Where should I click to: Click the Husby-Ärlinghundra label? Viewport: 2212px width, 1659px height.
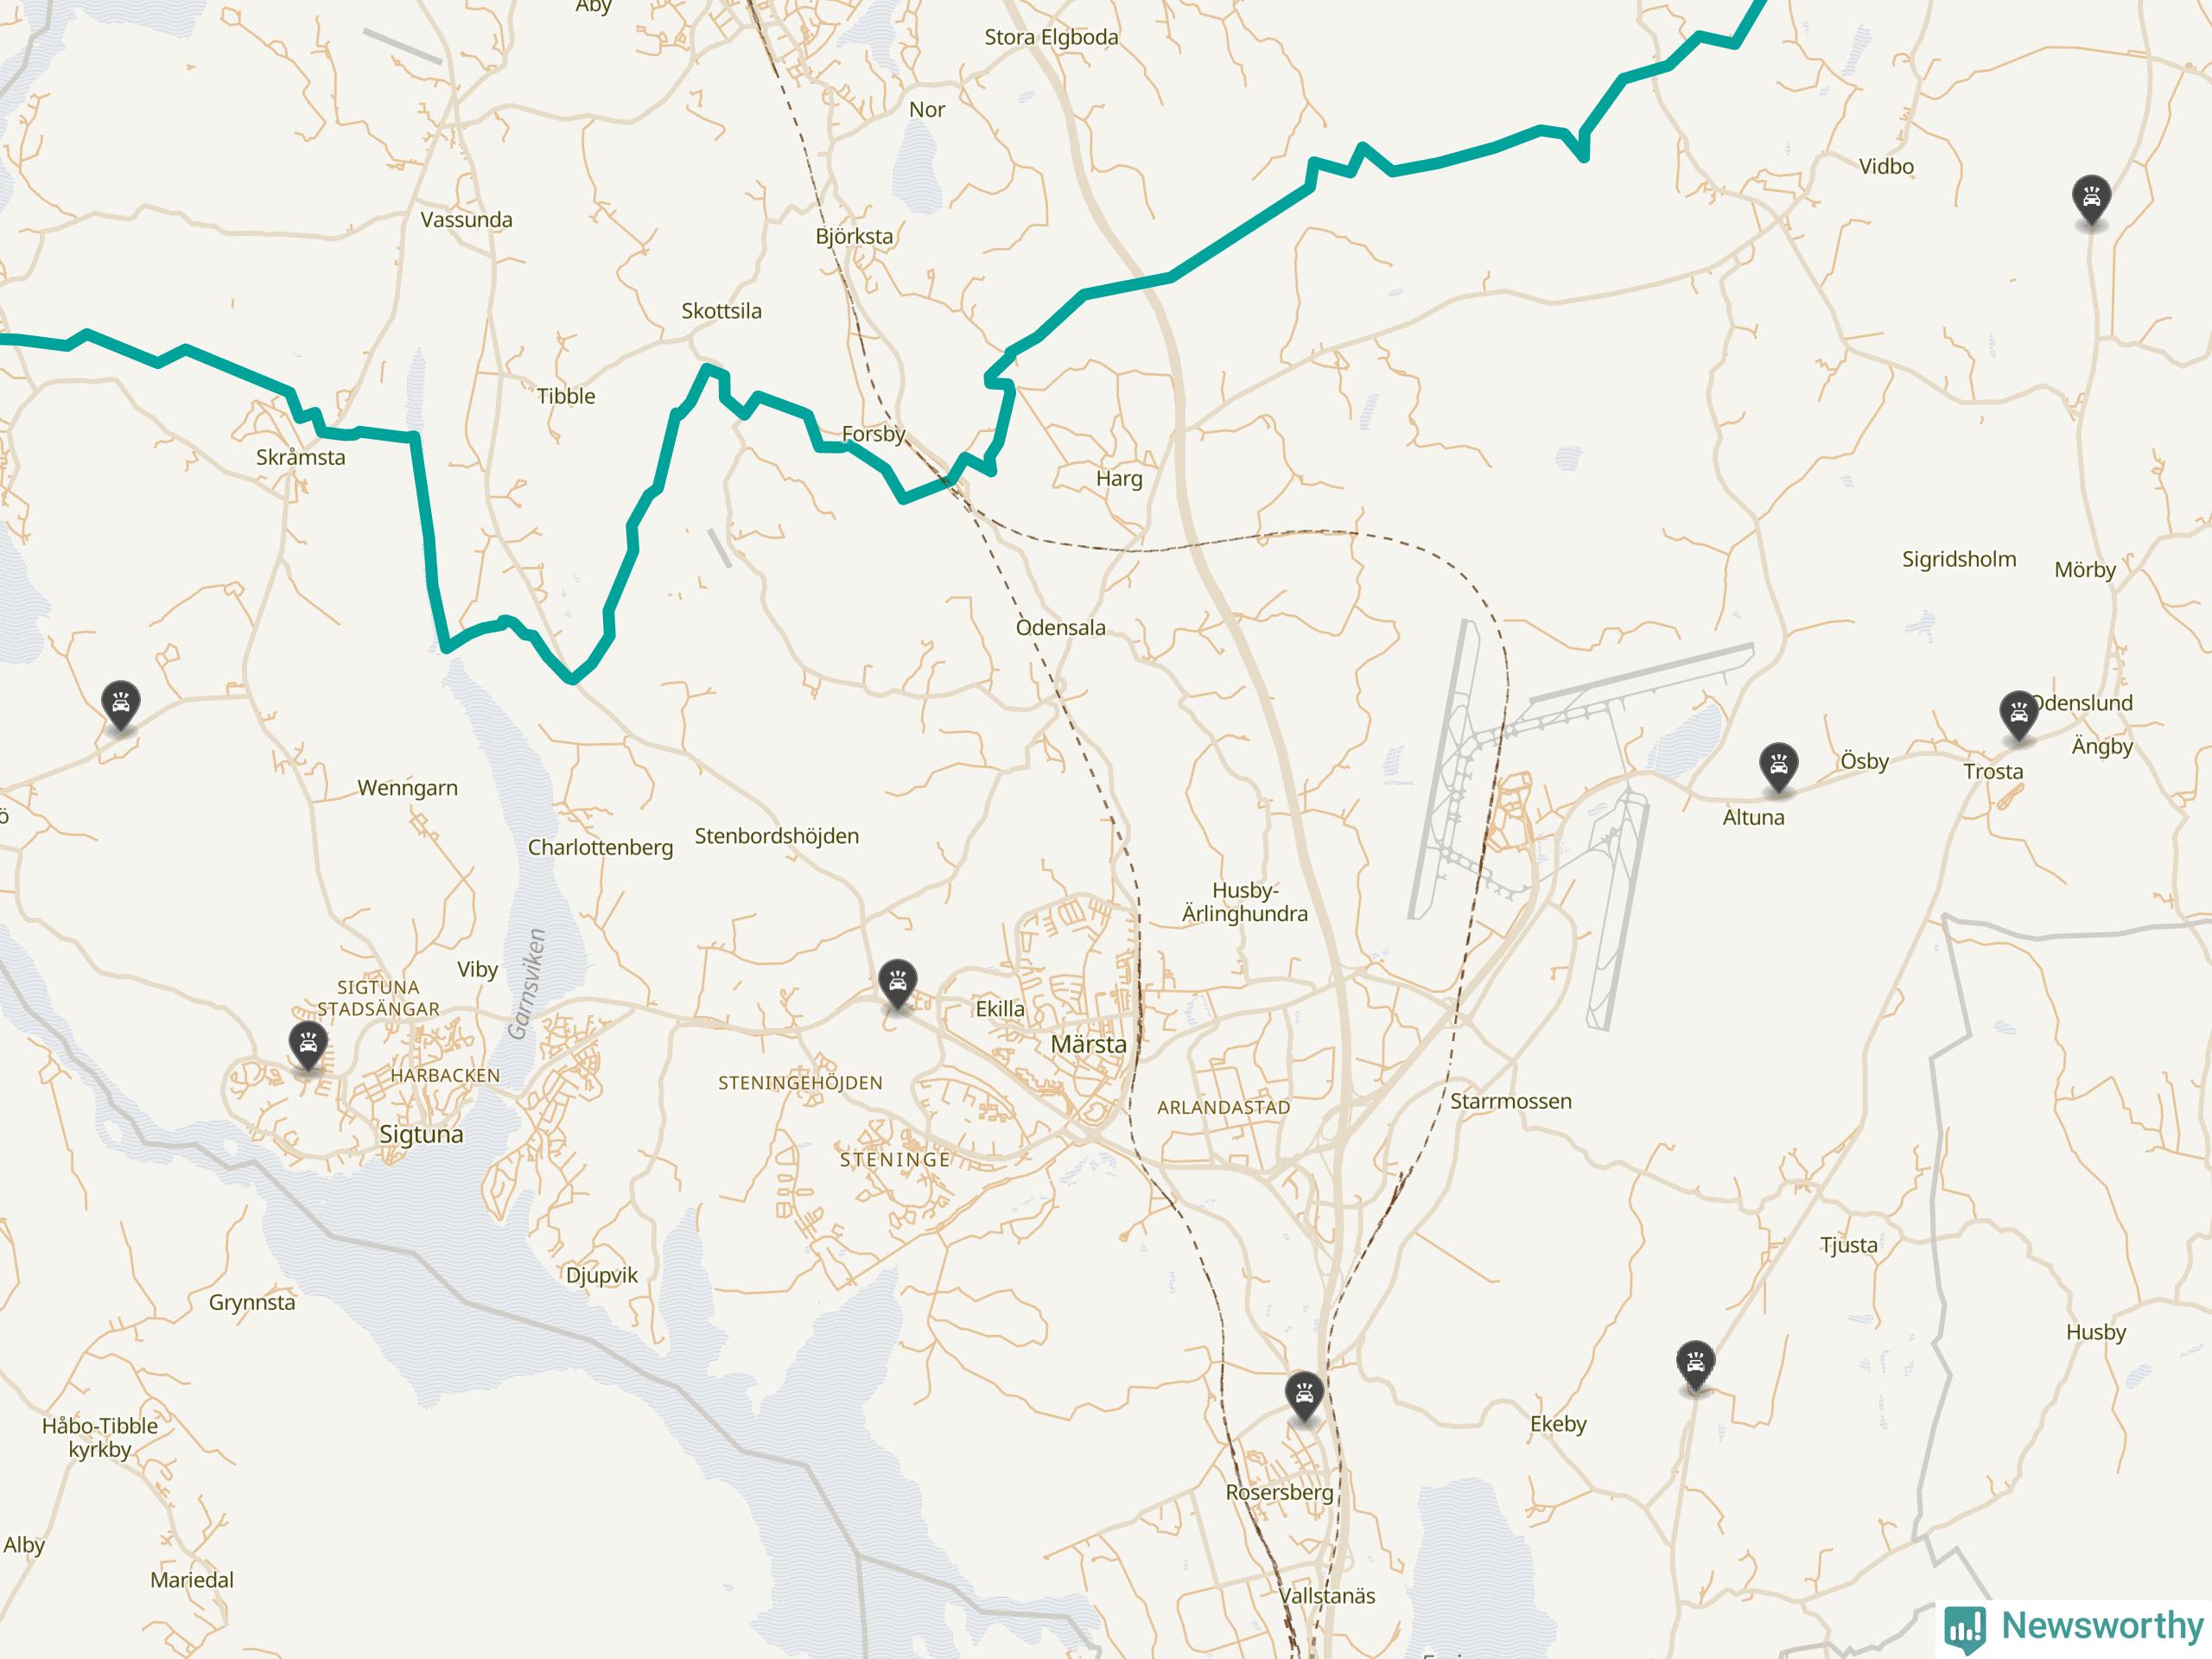[x=1245, y=901]
